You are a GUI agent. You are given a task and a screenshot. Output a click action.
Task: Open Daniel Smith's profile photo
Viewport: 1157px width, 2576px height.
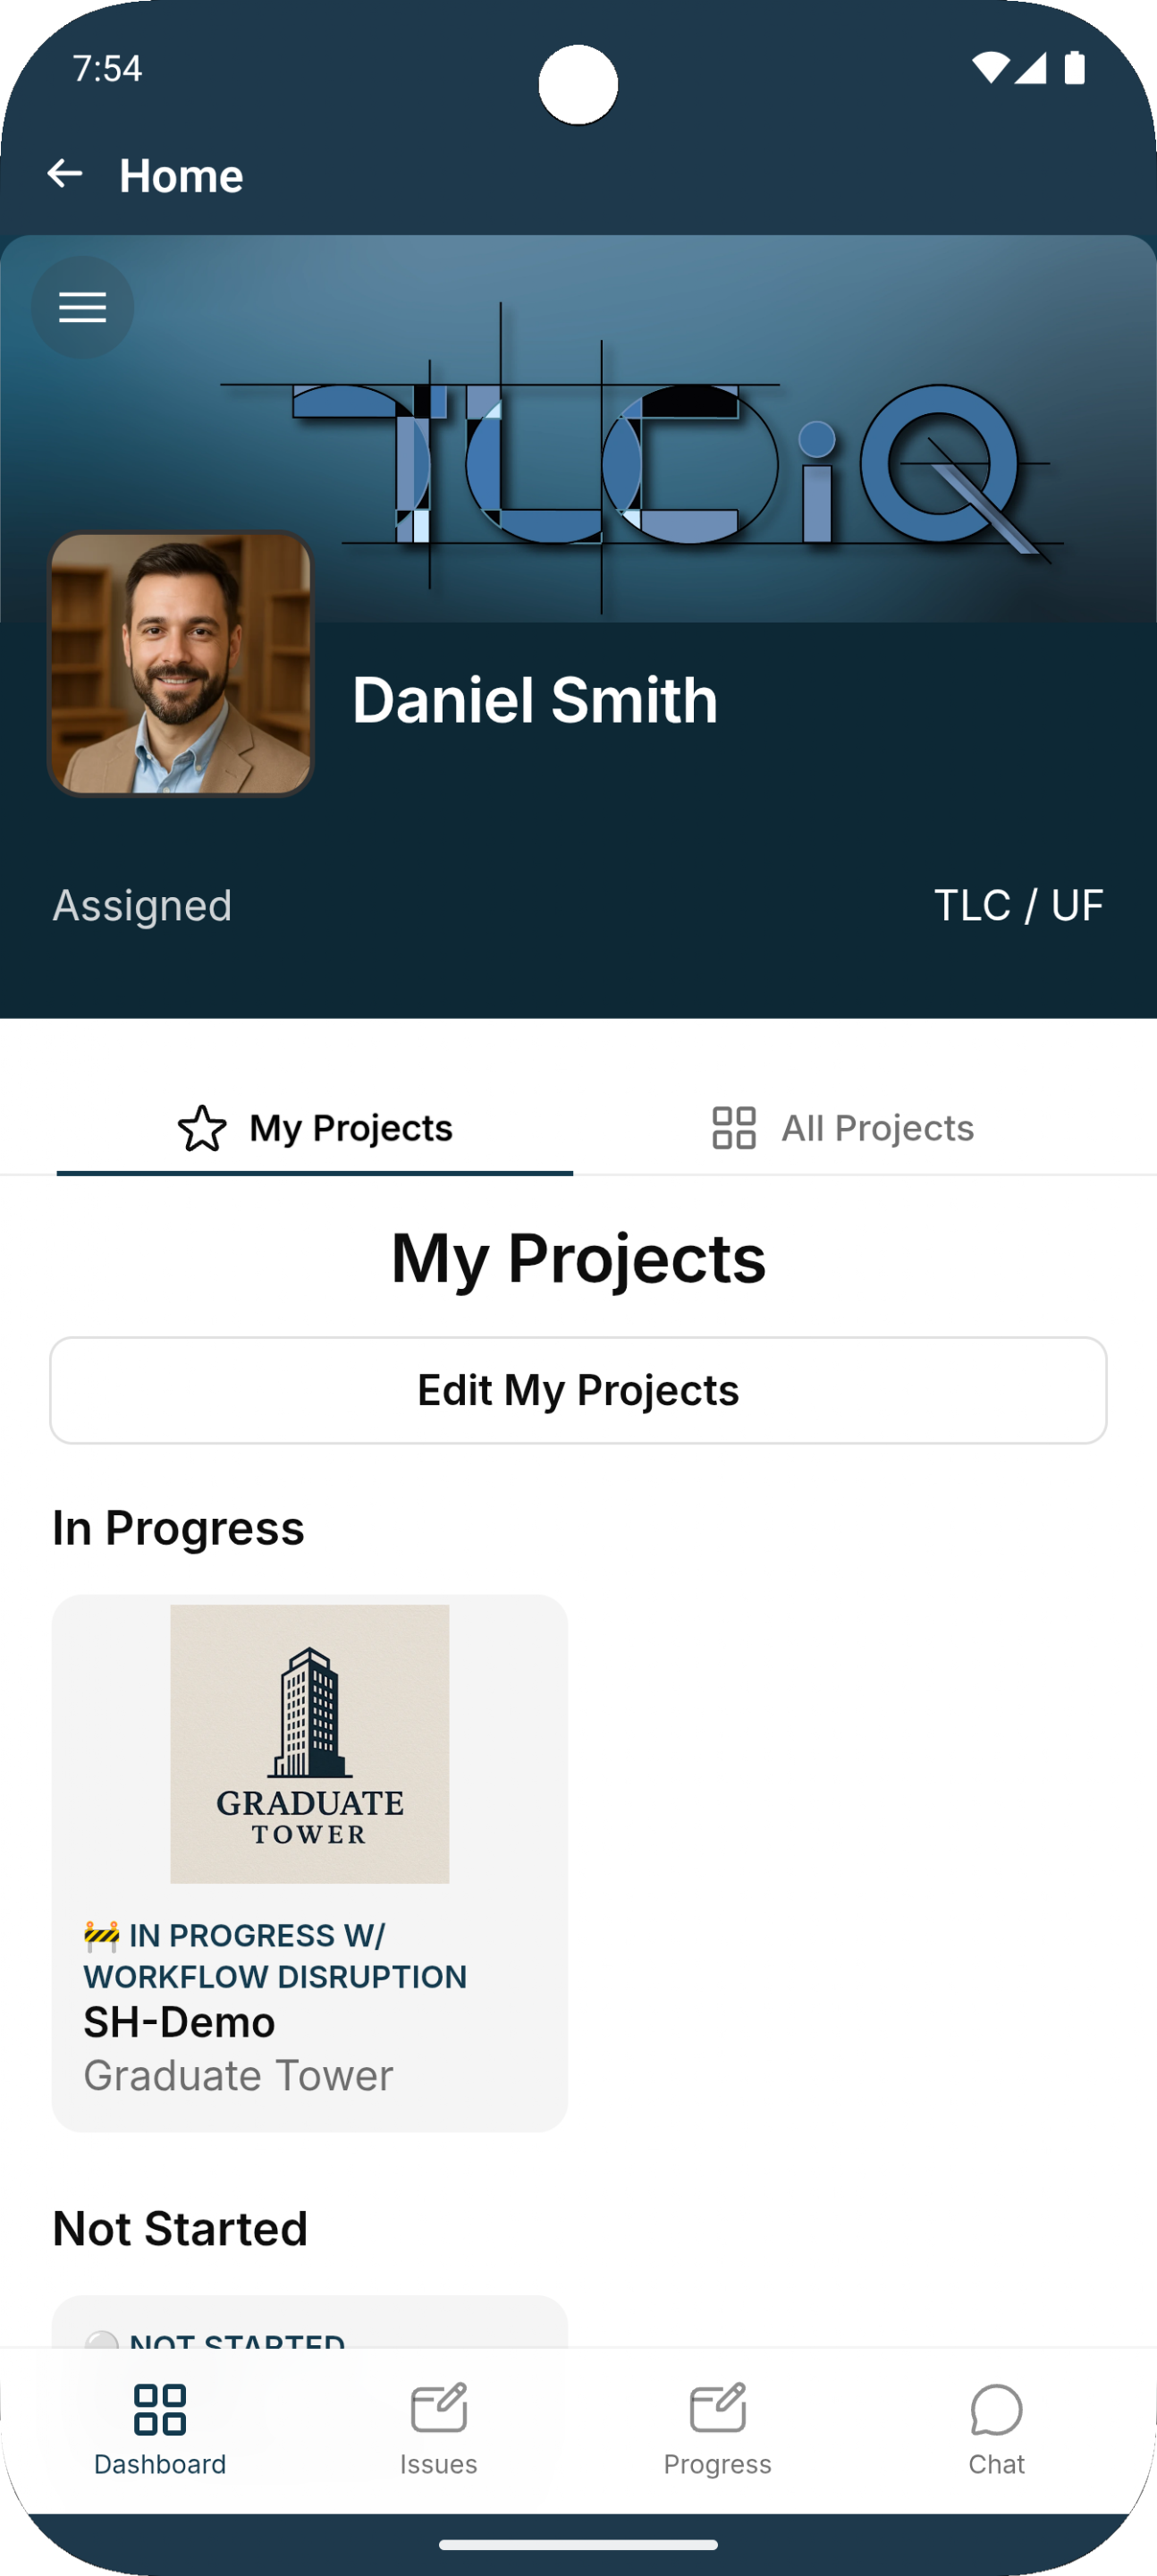tap(181, 664)
